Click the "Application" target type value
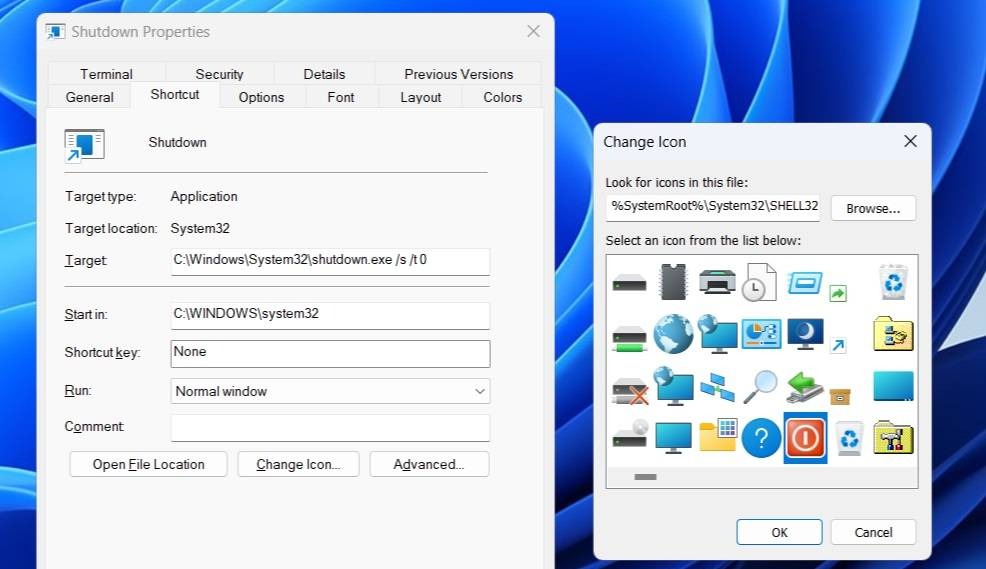Image resolution: width=986 pixels, height=569 pixels. tap(204, 197)
